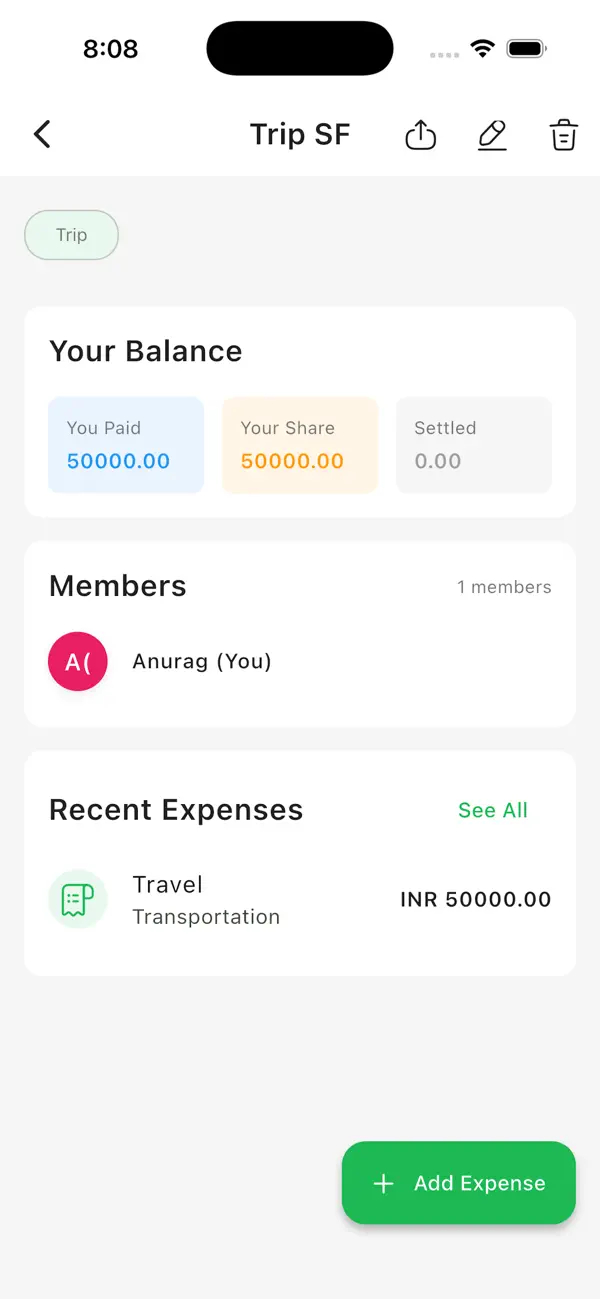Tap the share icon for Trip SF

coord(420,134)
